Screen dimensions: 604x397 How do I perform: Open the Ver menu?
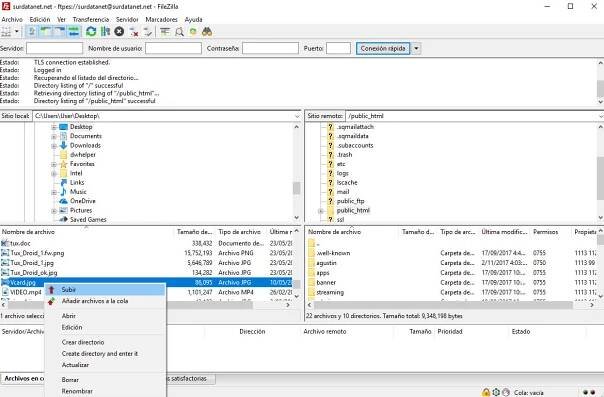pyautogui.click(x=61, y=19)
